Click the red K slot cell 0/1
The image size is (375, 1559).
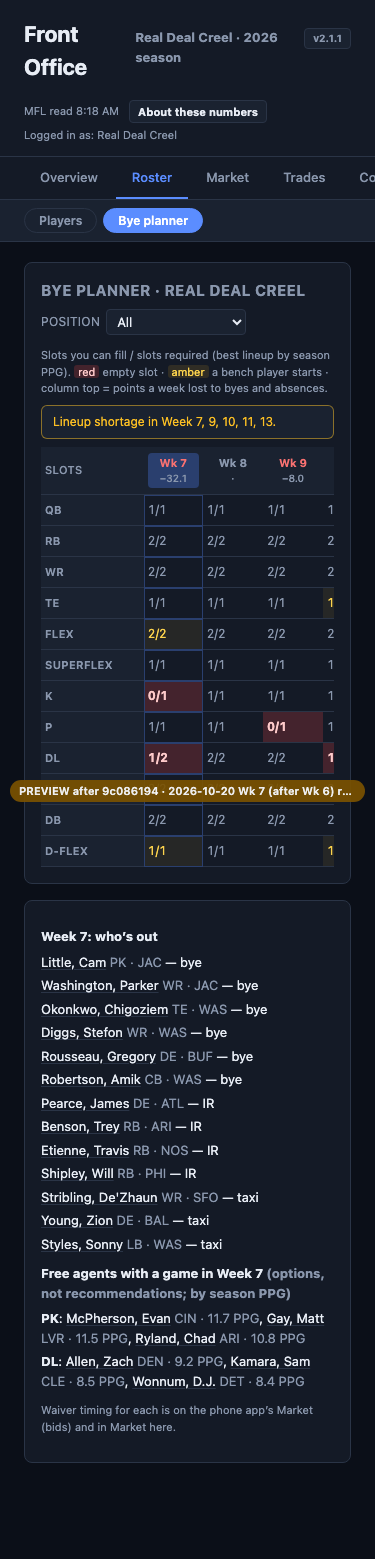[173, 696]
